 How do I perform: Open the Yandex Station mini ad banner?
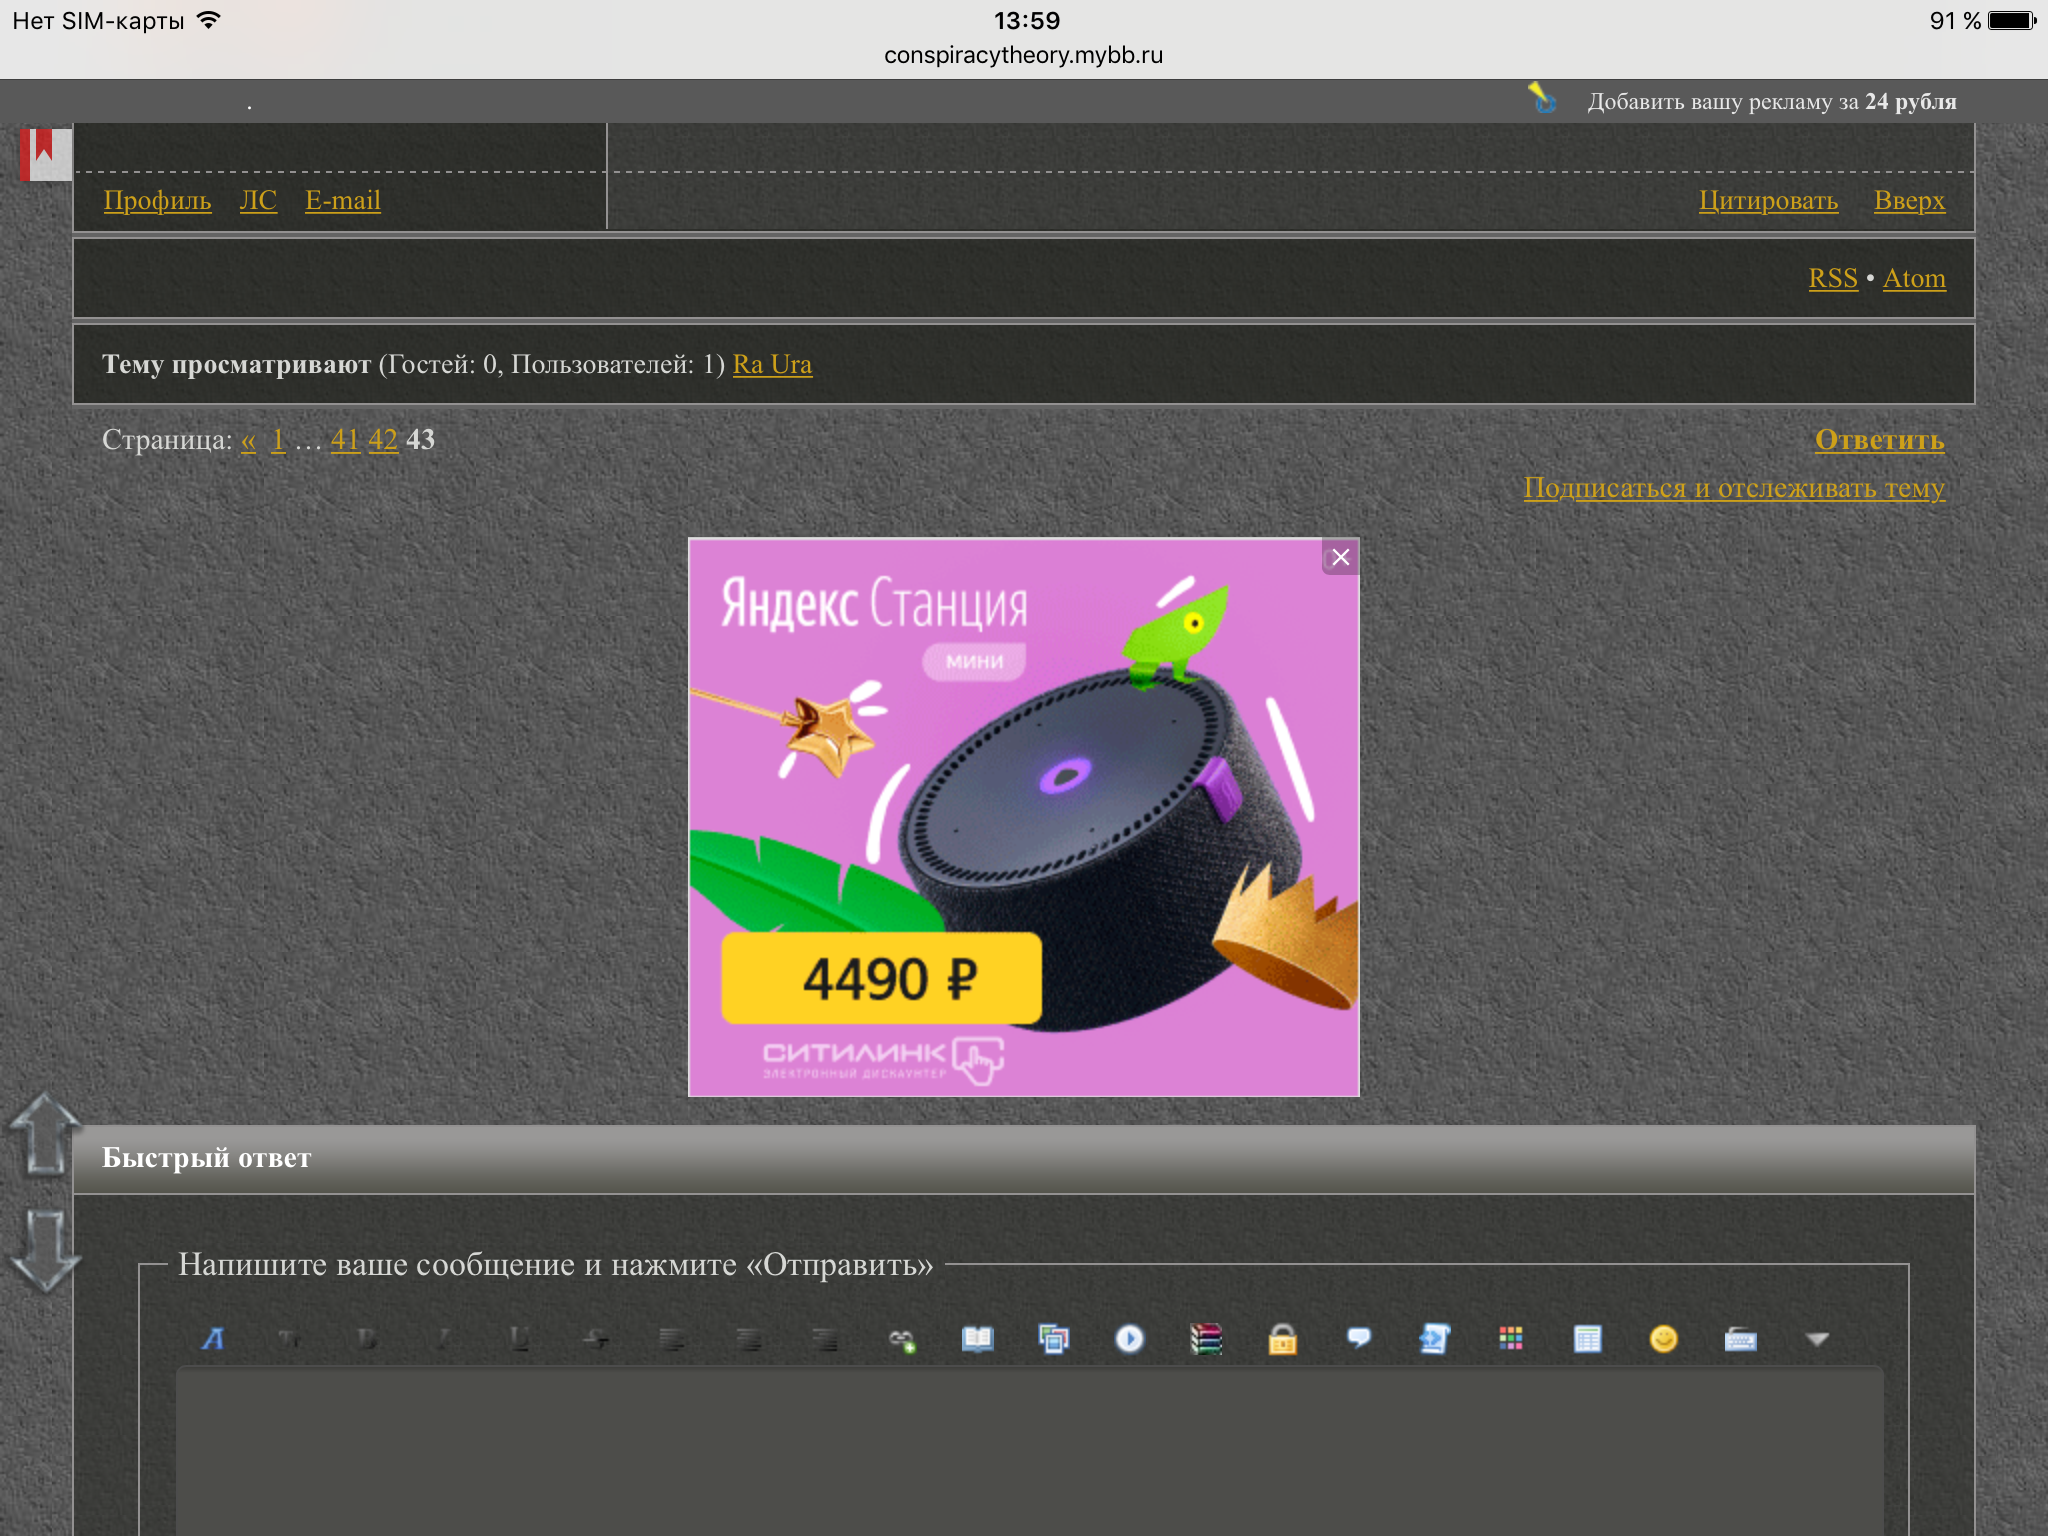pos(1023,817)
